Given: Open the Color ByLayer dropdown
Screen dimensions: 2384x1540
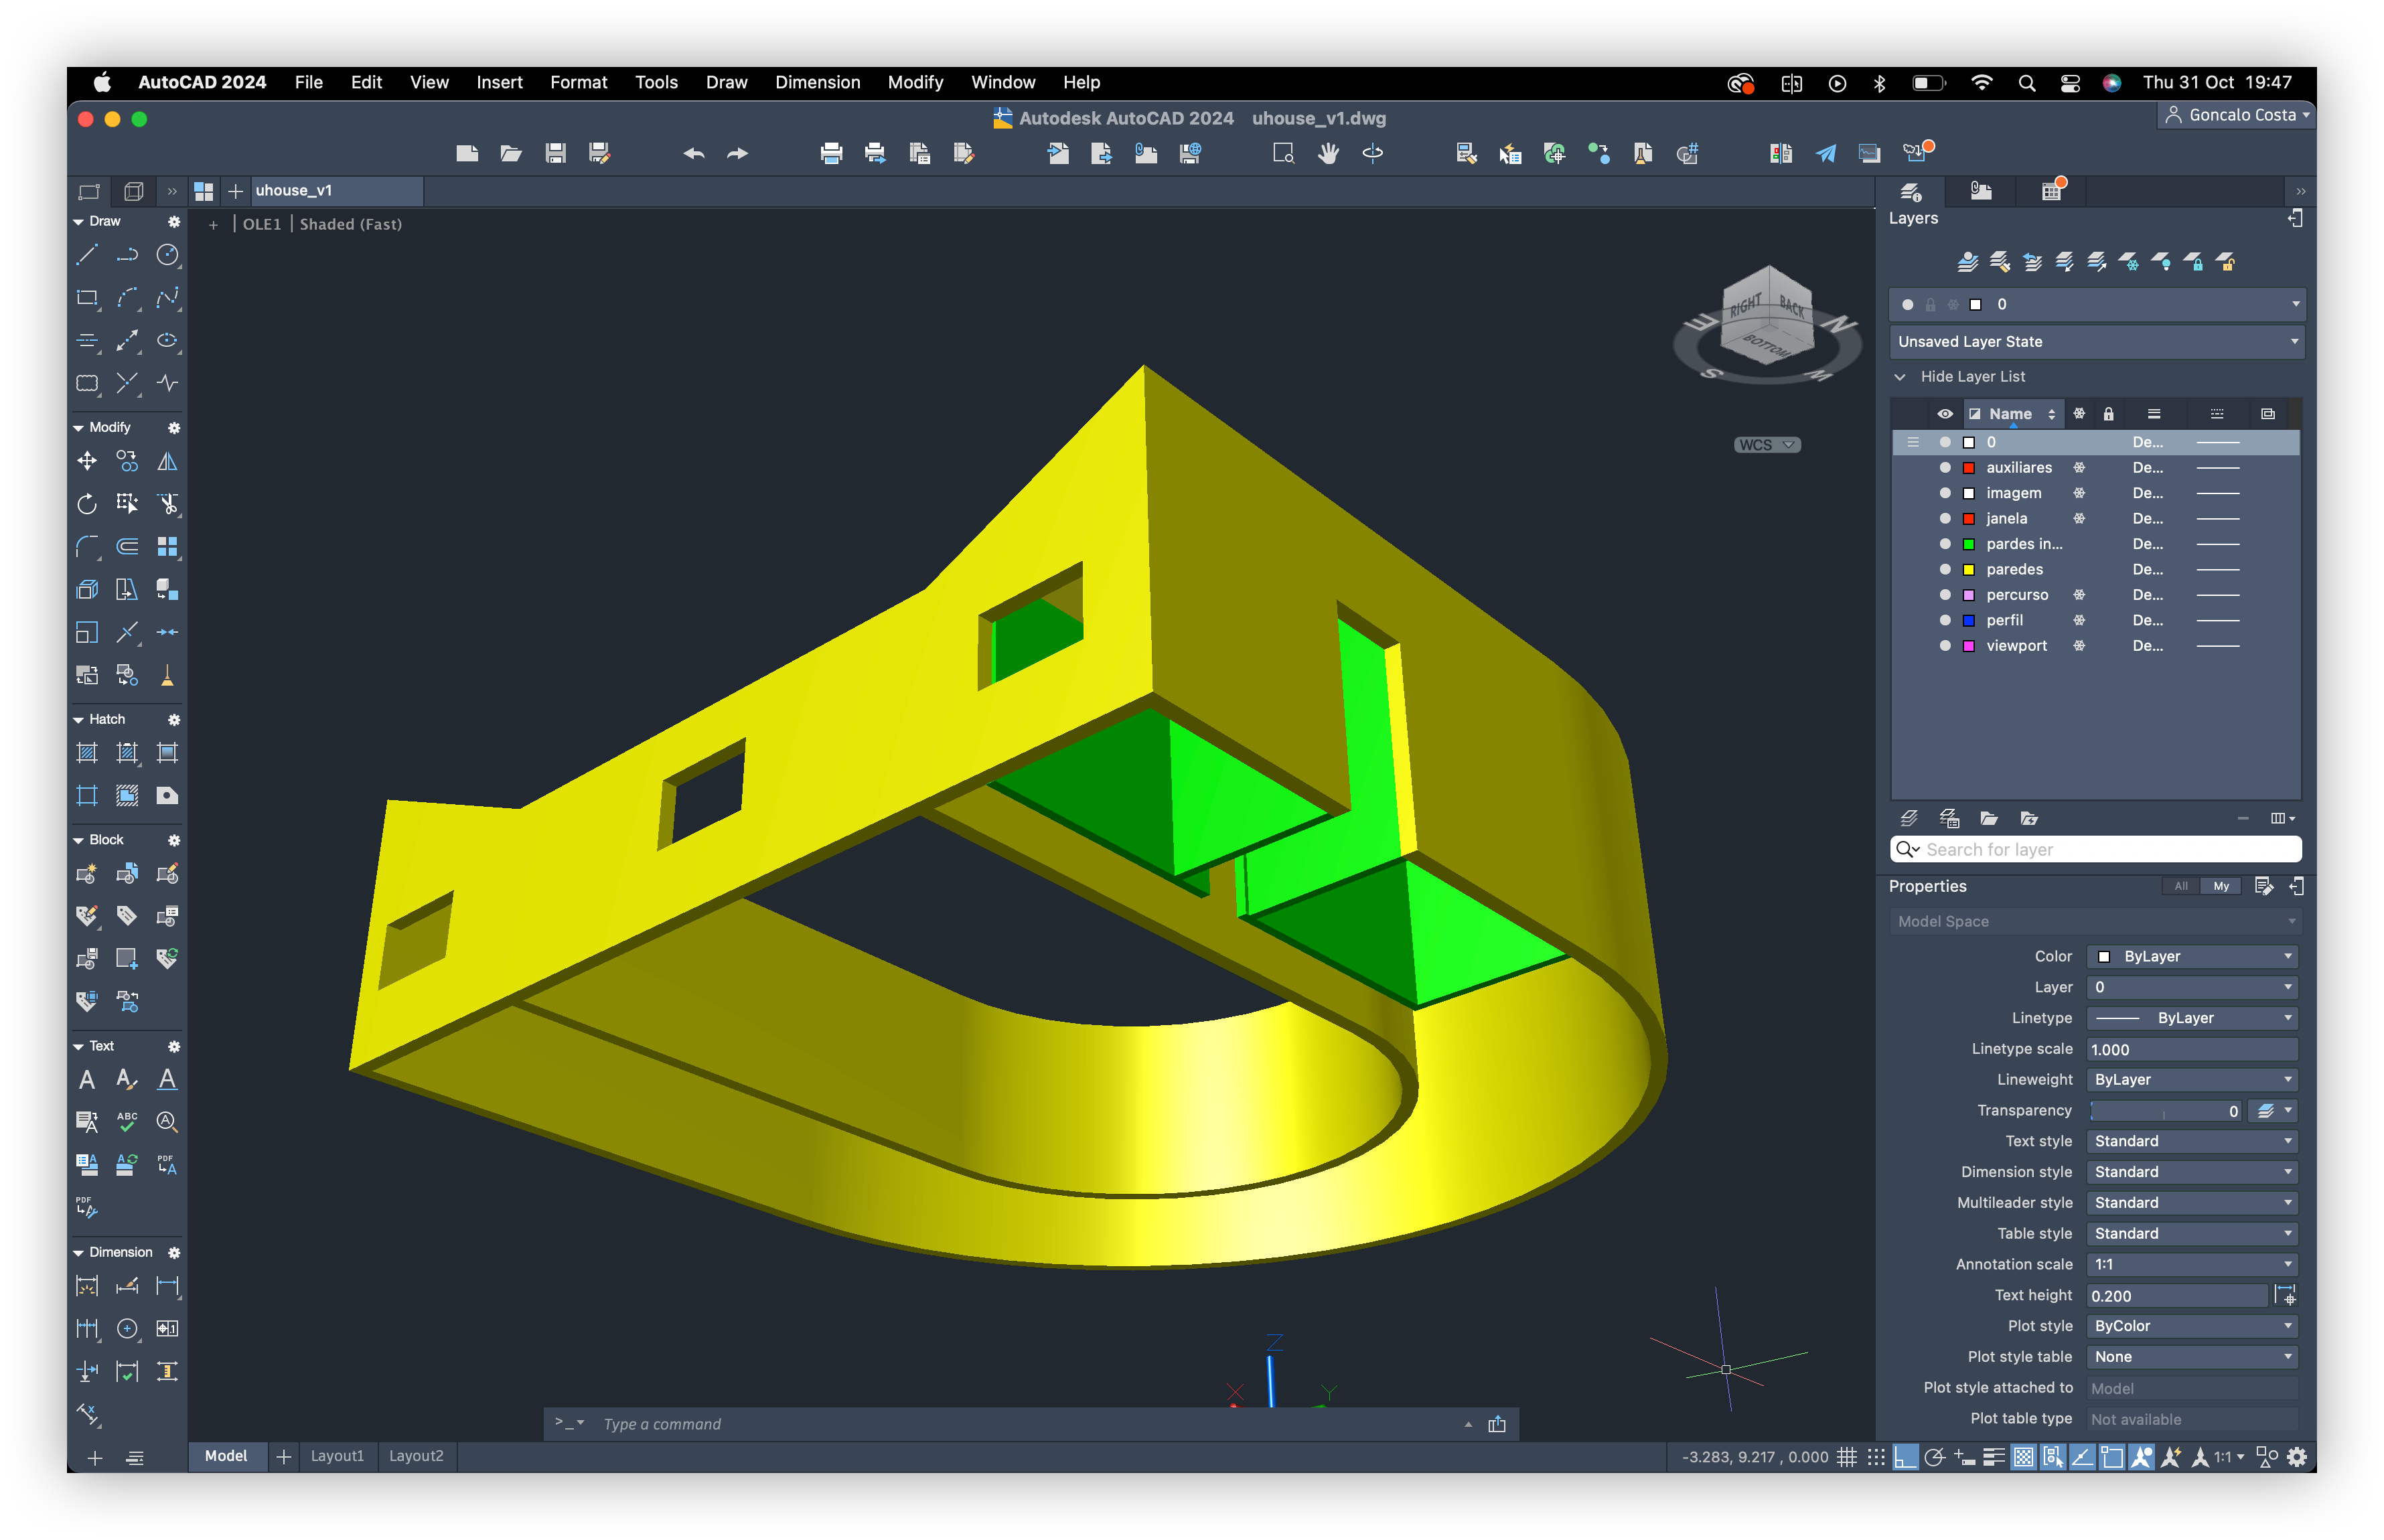Looking at the screenshot, I should pyautogui.click(x=2192, y=957).
